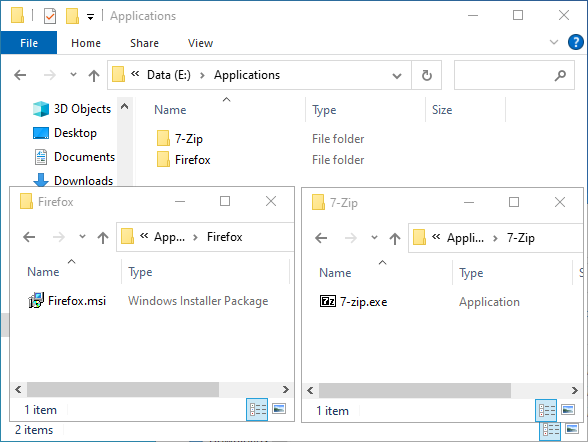This screenshot has width=588, height=442.
Task: Switch Firefox window to details view
Action: 257,409
